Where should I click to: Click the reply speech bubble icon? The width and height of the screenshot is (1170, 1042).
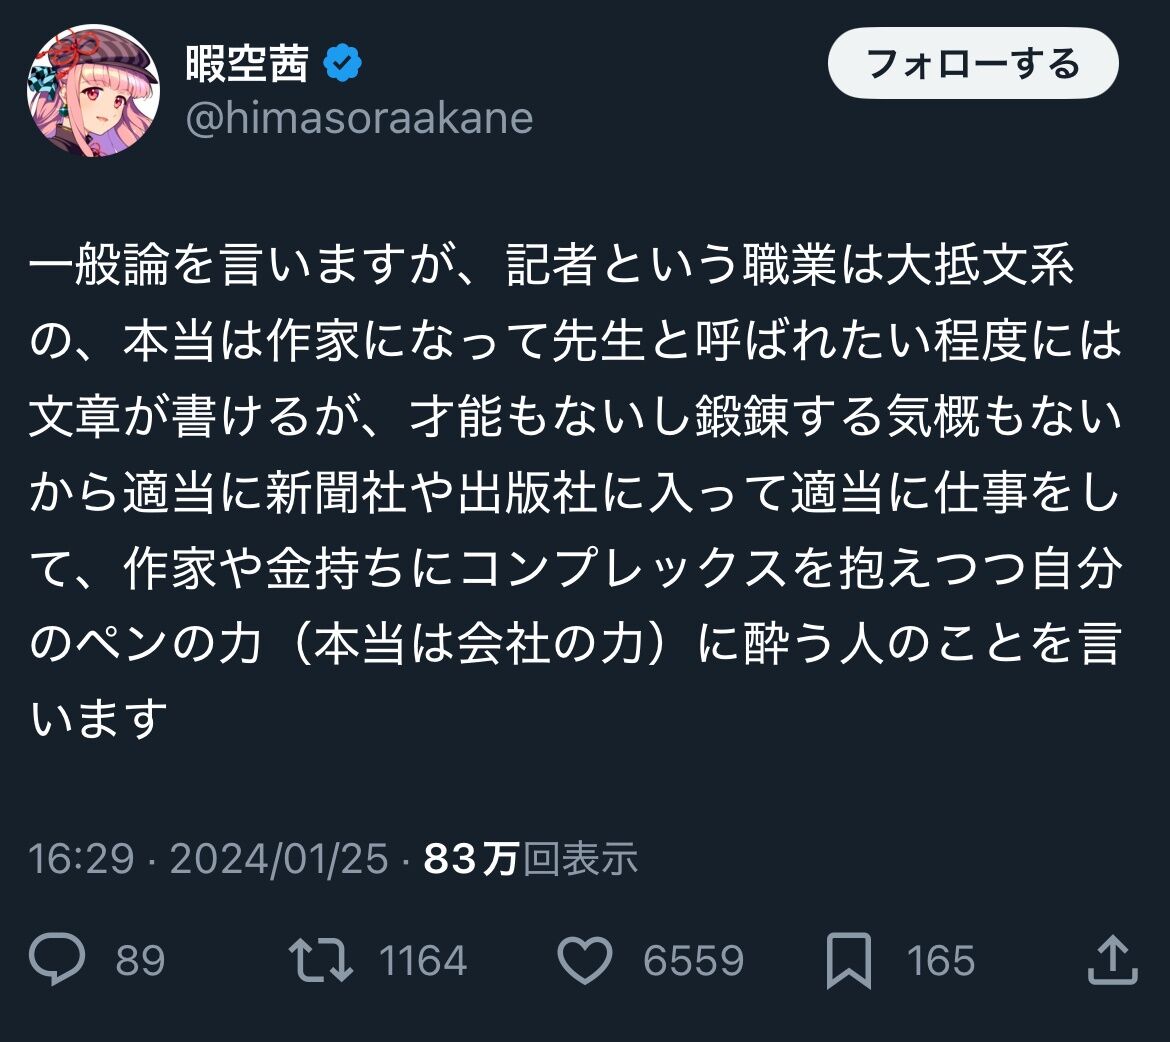pos(57,959)
